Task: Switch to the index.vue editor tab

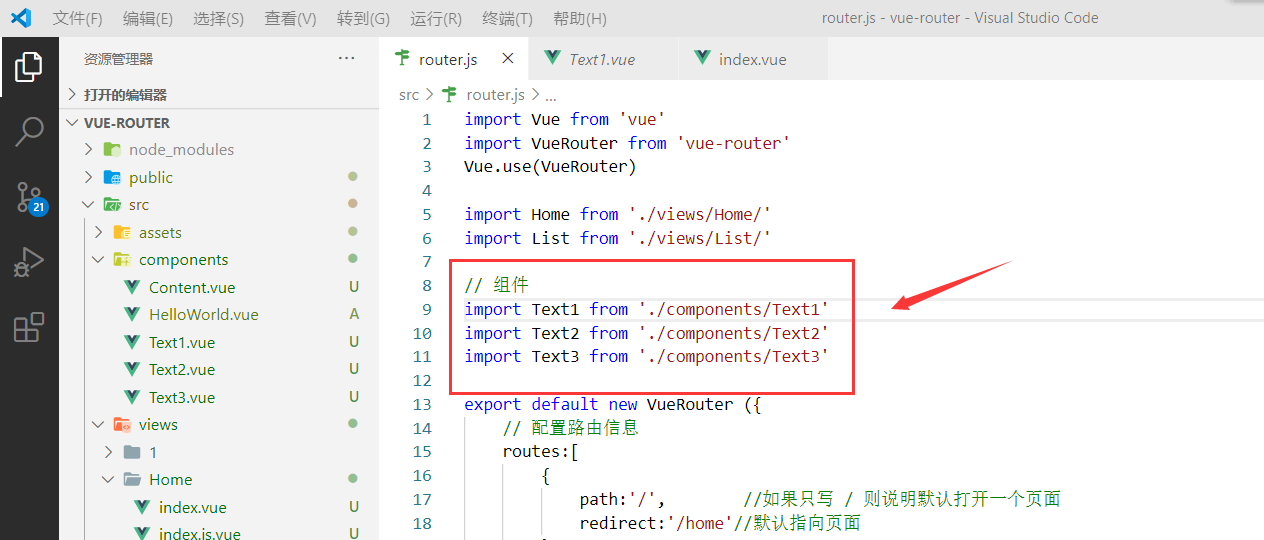Action: pos(753,59)
